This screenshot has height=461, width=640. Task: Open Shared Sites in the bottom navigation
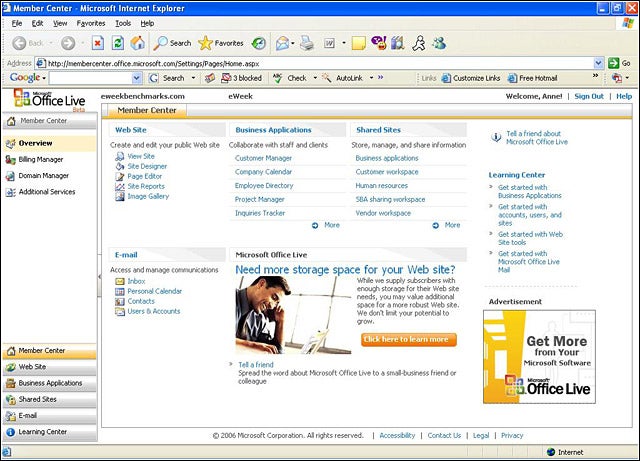50,399
